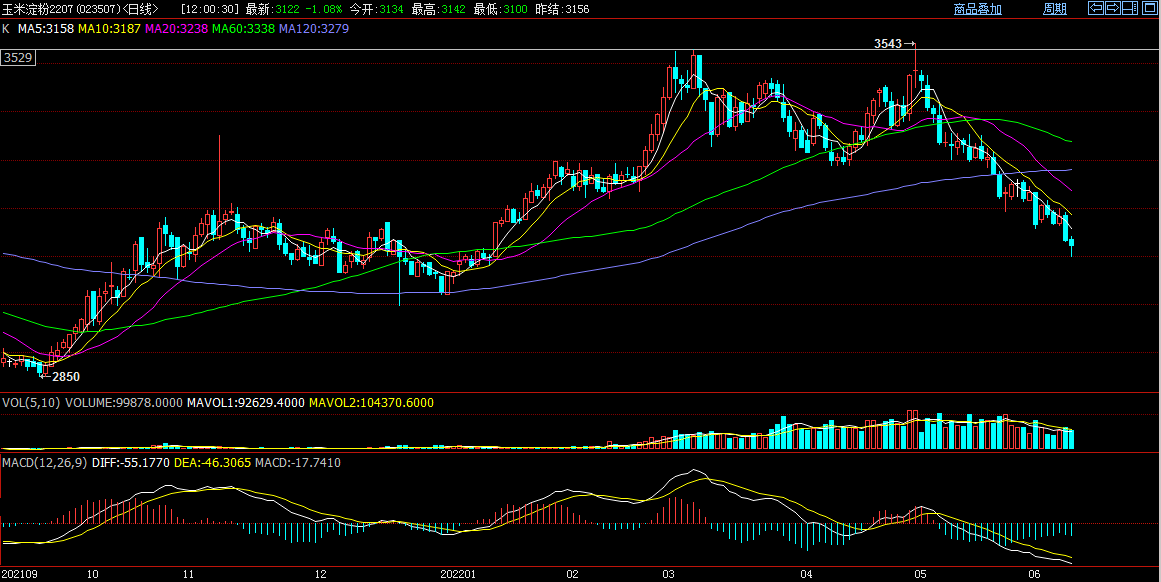Select the K indicator label
Screen dimensions: 1161x582
click(x=6, y=29)
